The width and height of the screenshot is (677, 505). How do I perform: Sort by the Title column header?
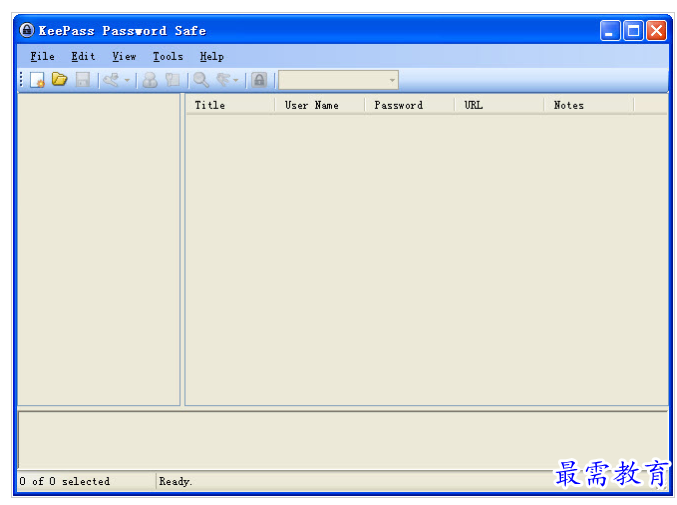(x=231, y=105)
